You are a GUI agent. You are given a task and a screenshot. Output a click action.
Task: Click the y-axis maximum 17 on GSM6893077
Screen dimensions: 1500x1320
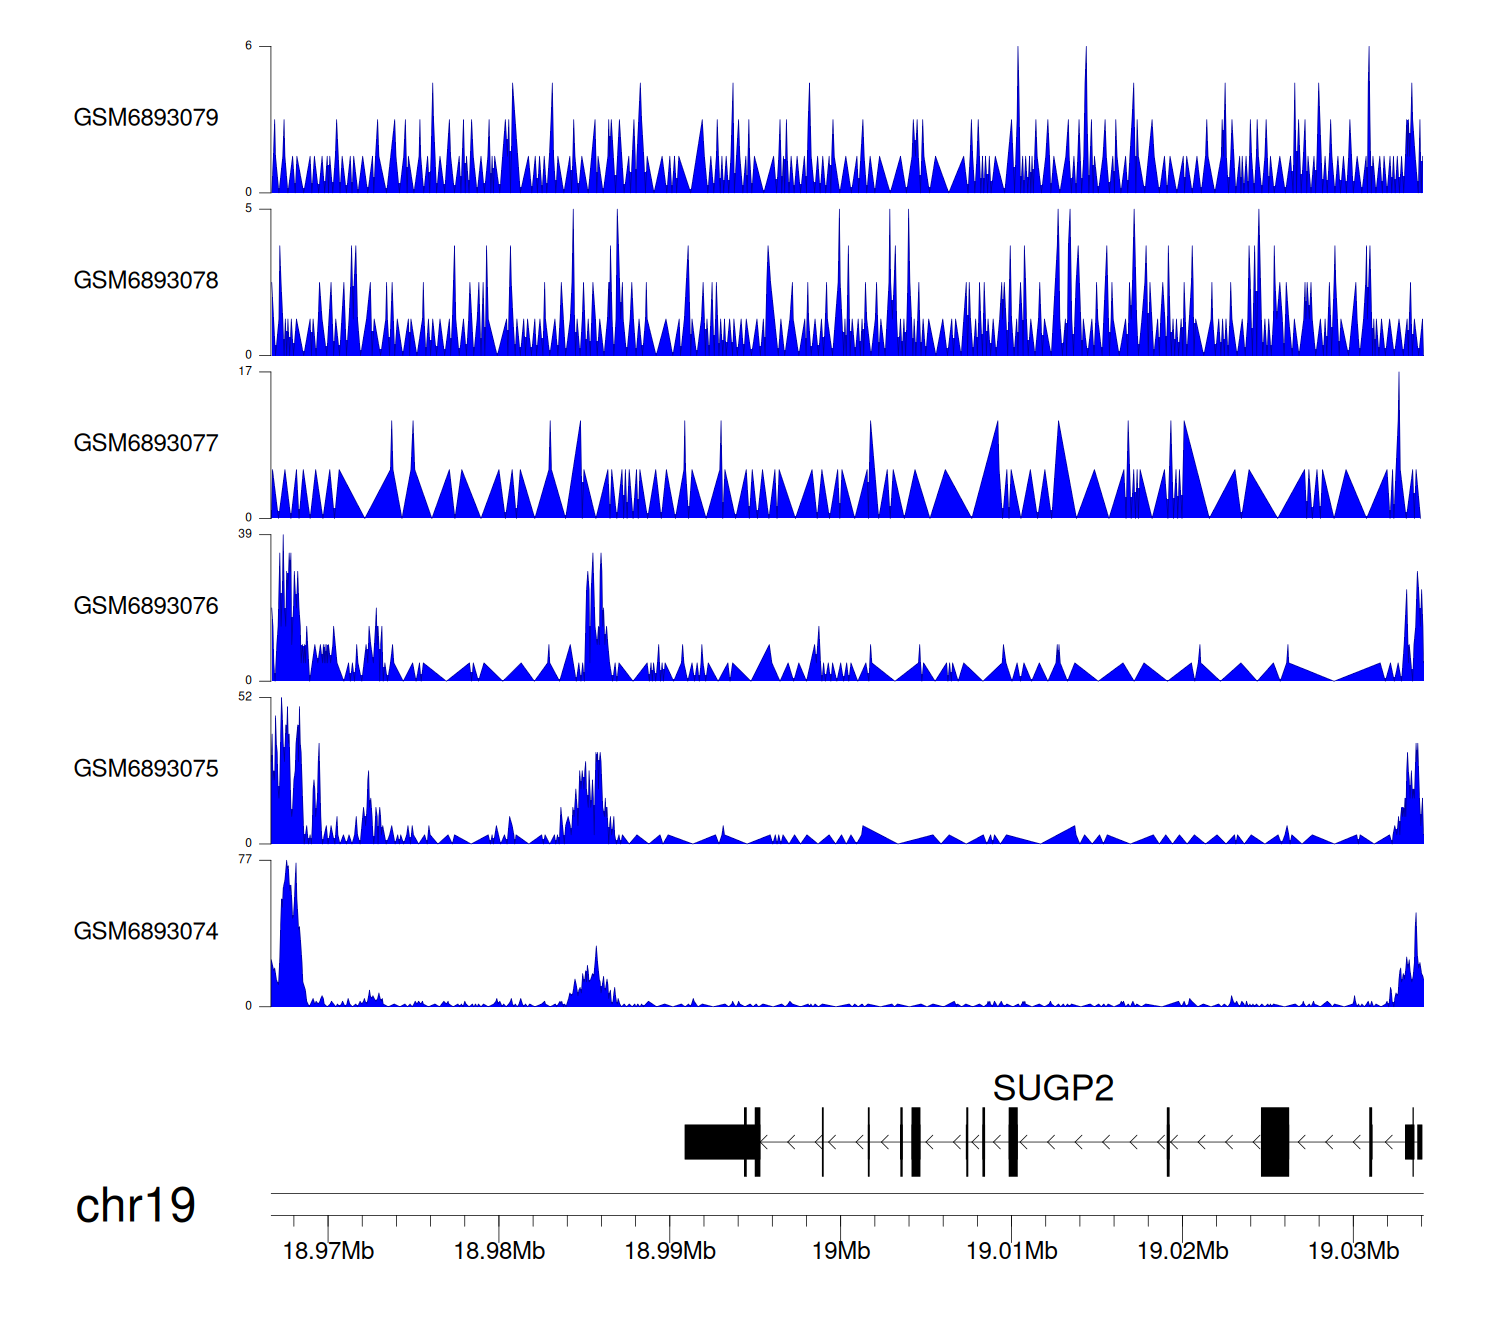245,371
